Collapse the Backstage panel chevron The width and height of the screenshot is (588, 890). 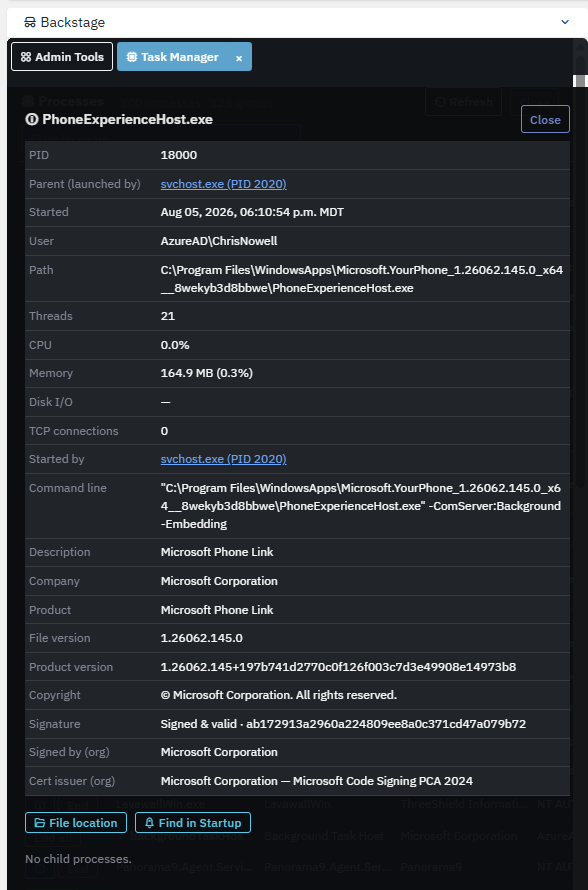point(565,22)
